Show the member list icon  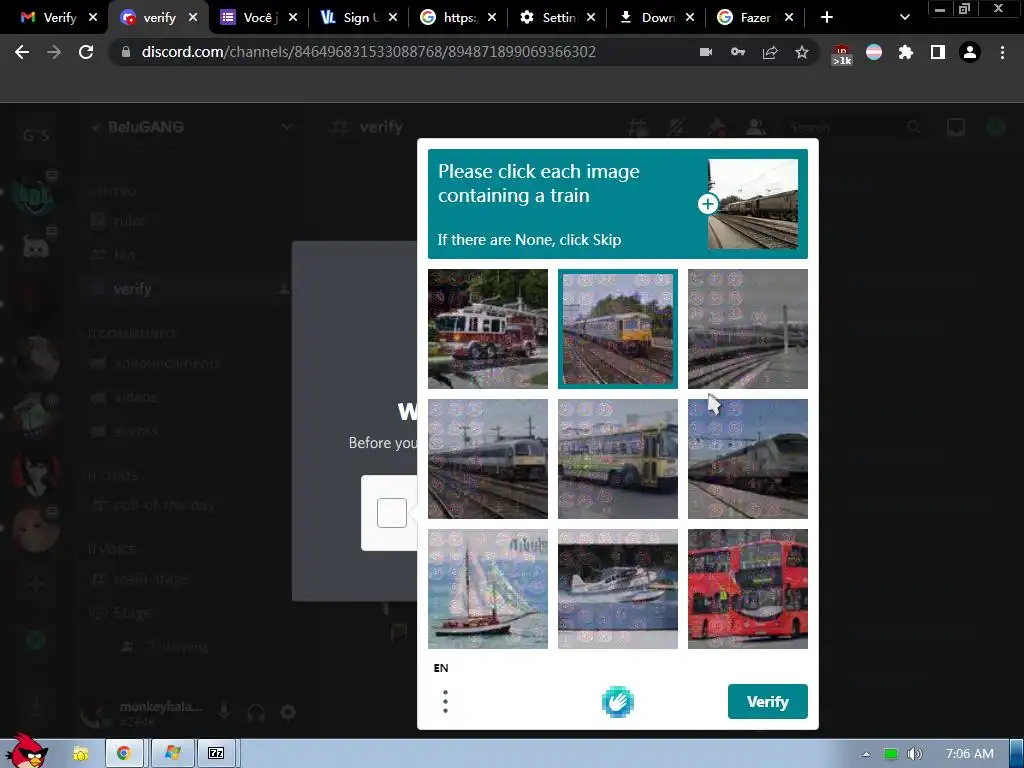pyautogui.click(x=756, y=127)
